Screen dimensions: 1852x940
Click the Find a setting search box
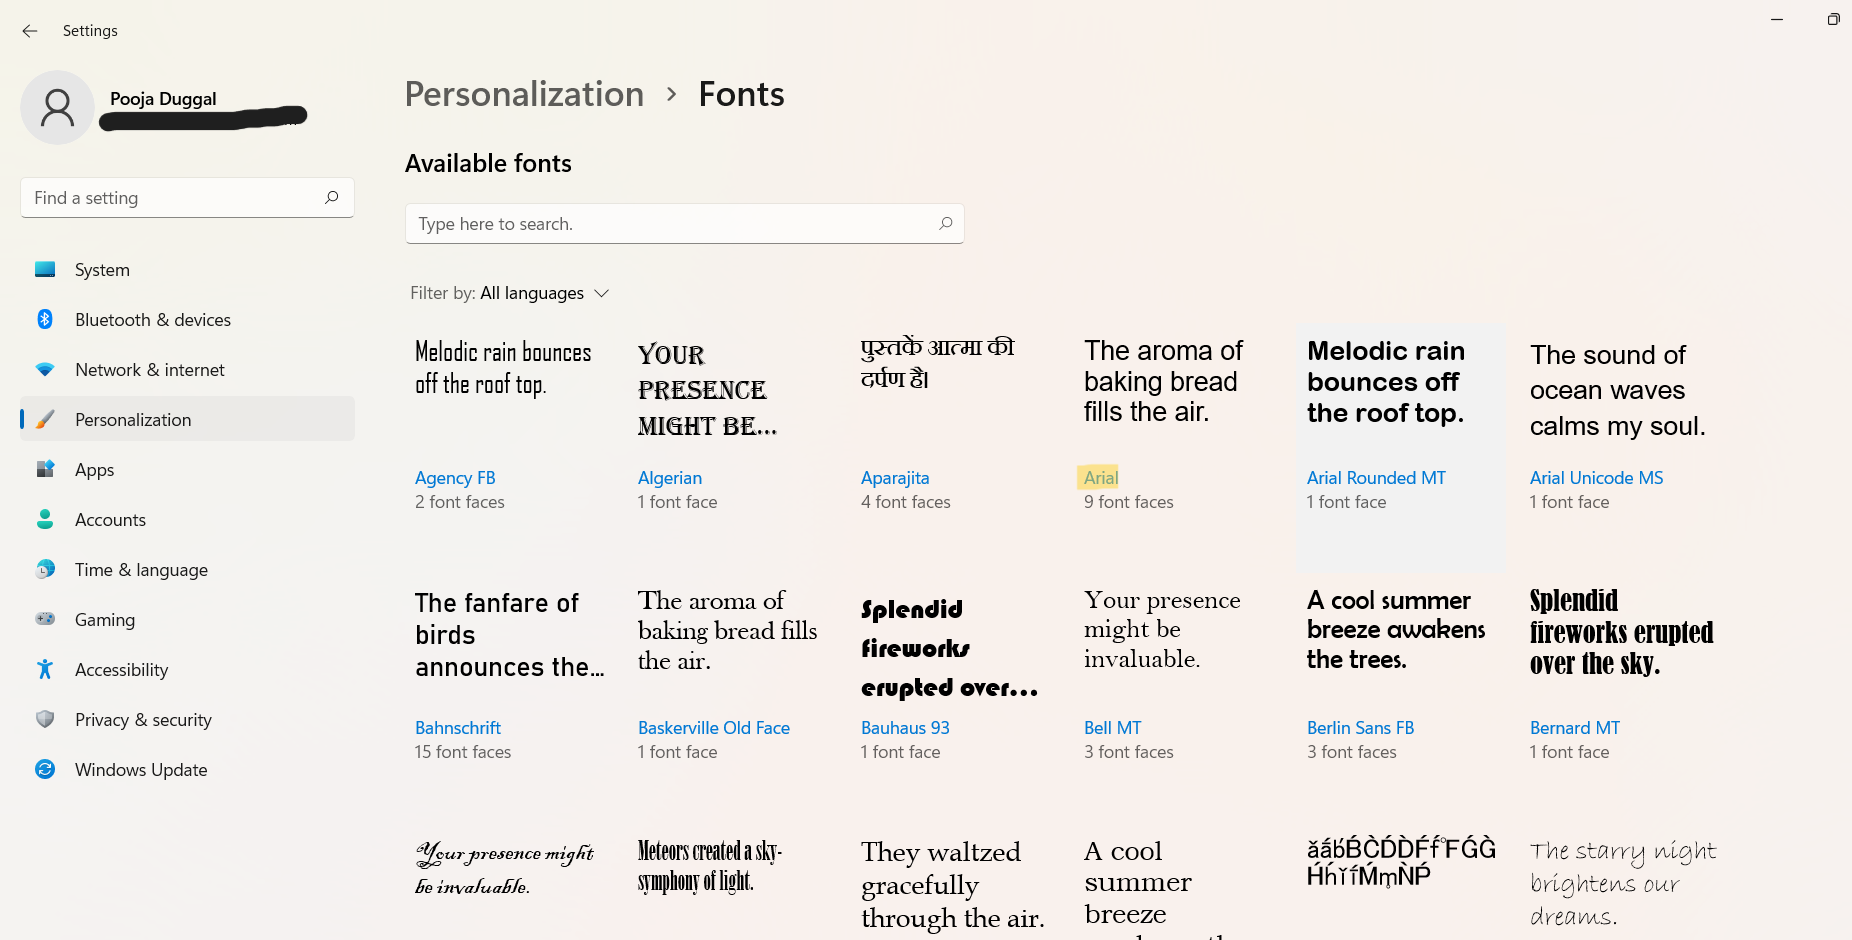[175, 198]
